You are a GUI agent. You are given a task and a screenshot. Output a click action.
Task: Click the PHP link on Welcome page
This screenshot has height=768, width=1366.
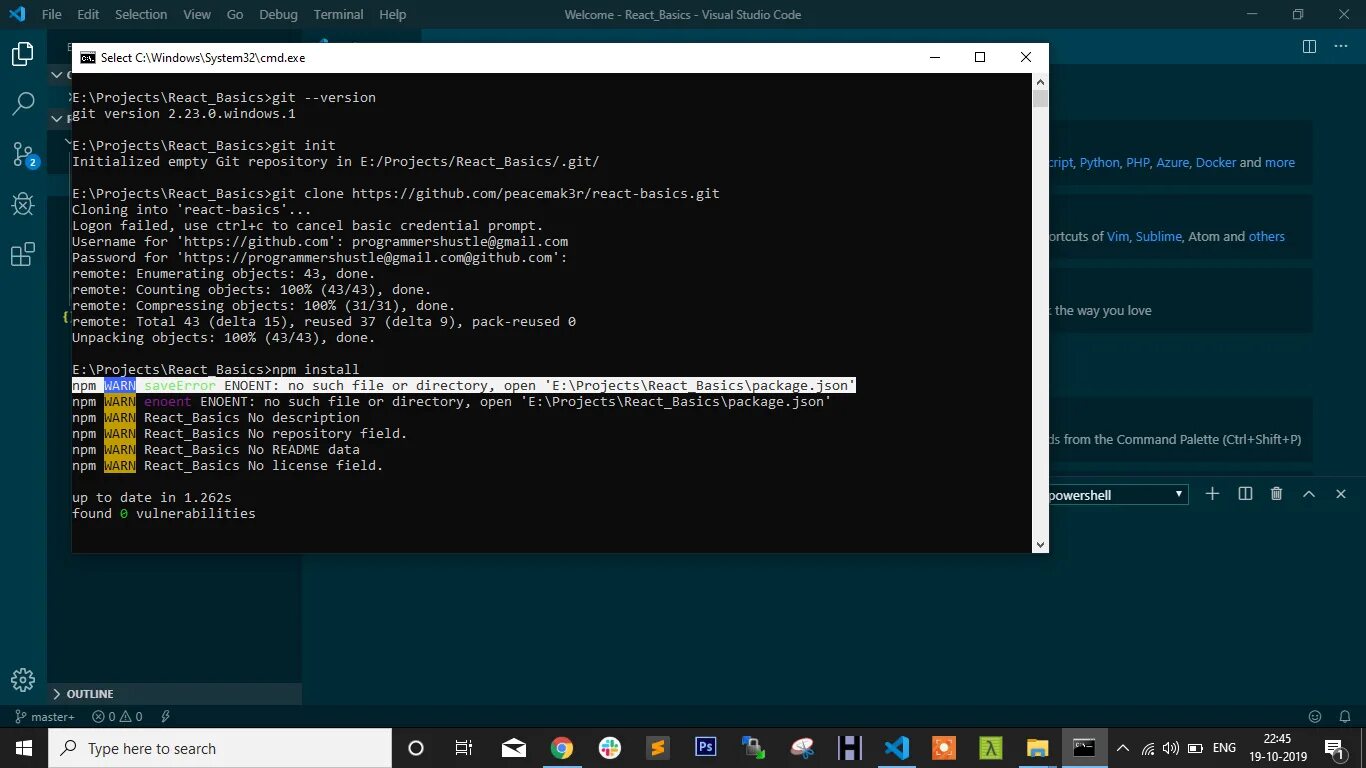(1138, 163)
